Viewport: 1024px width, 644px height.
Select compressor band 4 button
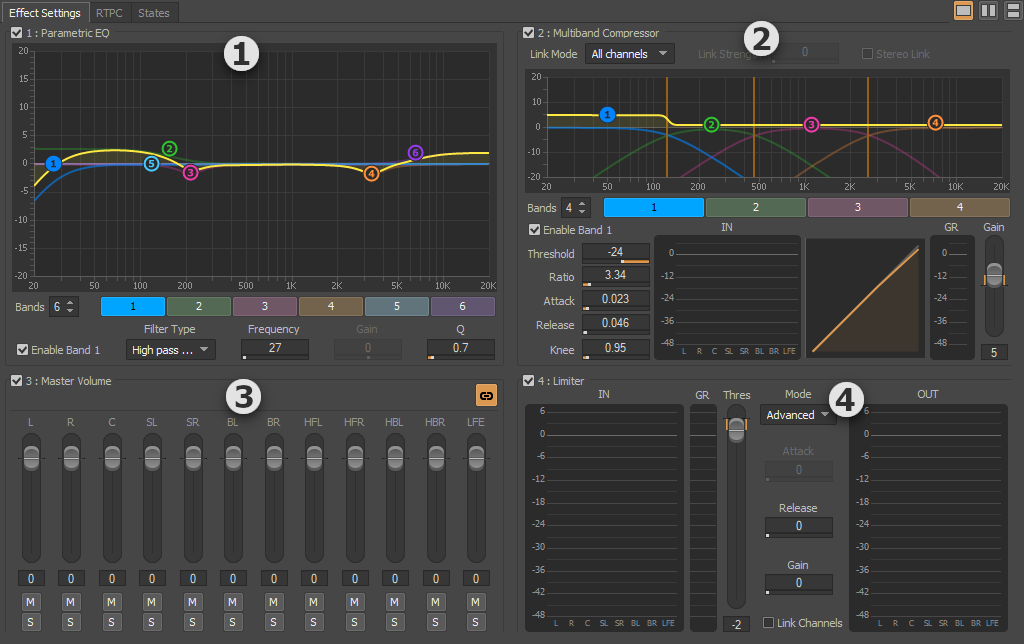pyautogui.click(x=959, y=207)
